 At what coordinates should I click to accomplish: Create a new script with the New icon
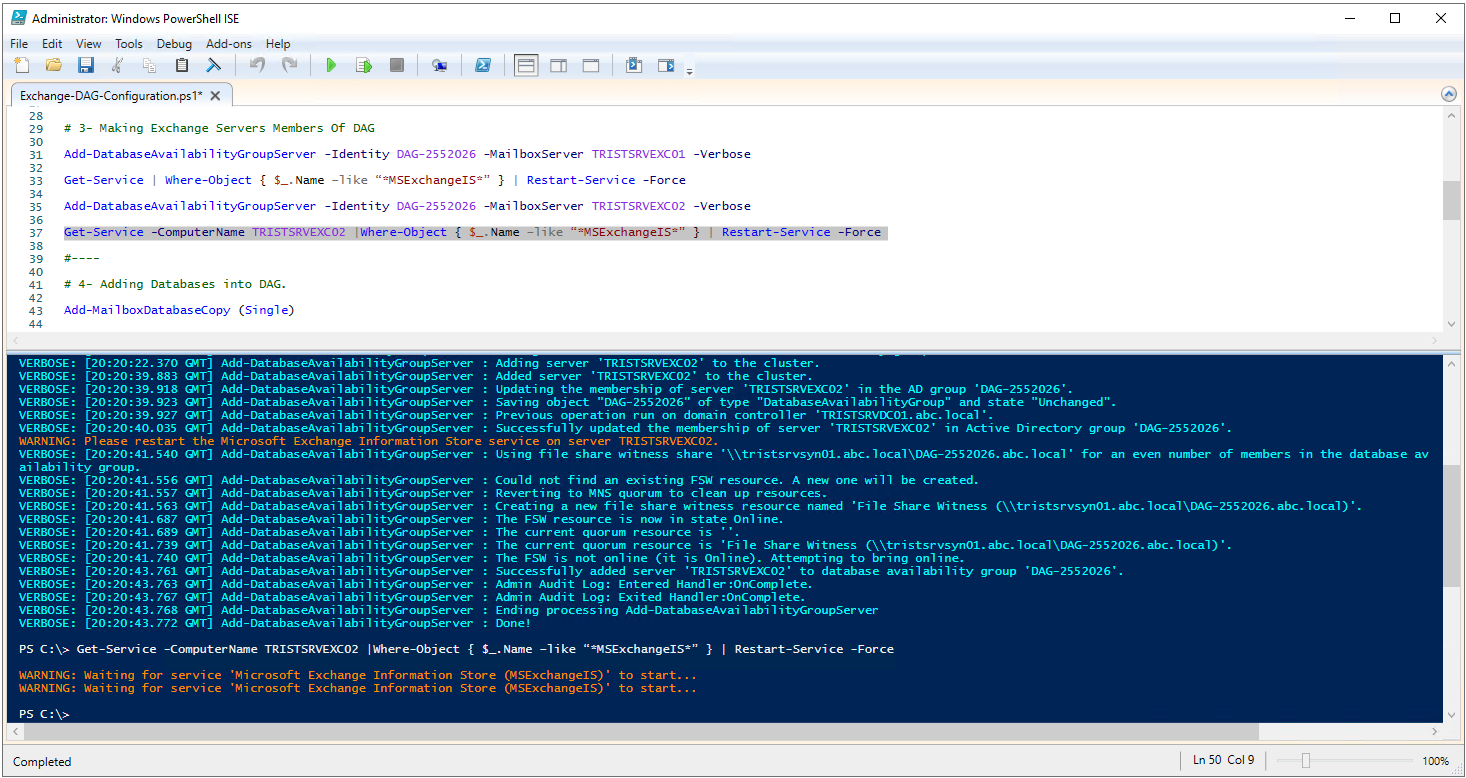[22, 66]
